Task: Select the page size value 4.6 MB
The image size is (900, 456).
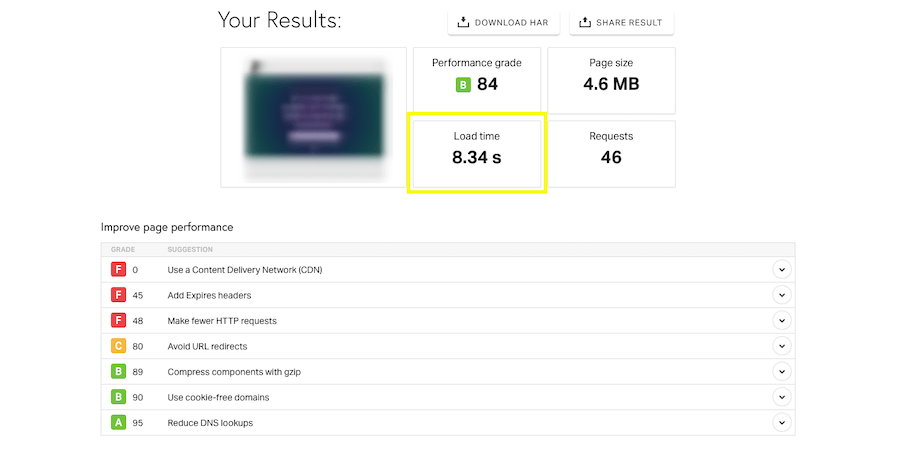Action: (x=611, y=84)
